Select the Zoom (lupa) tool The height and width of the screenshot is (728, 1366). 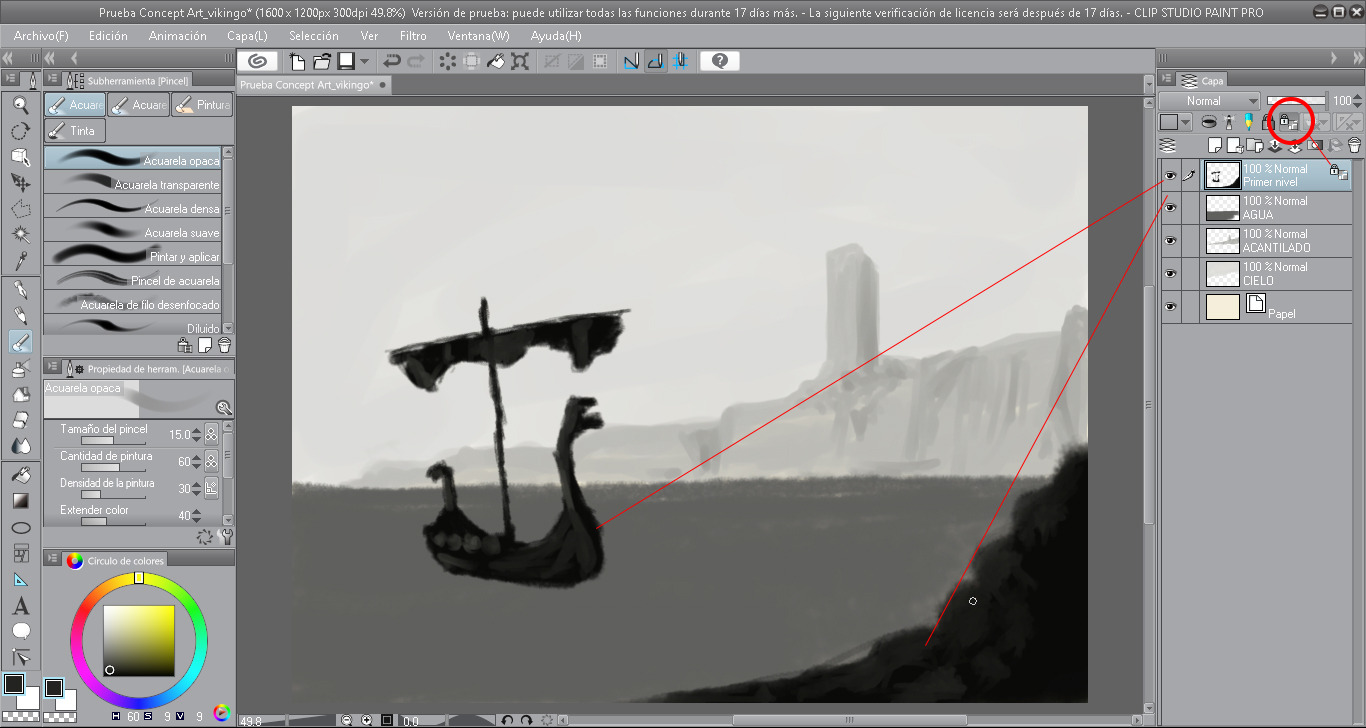pyautogui.click(x=20, y=103)
